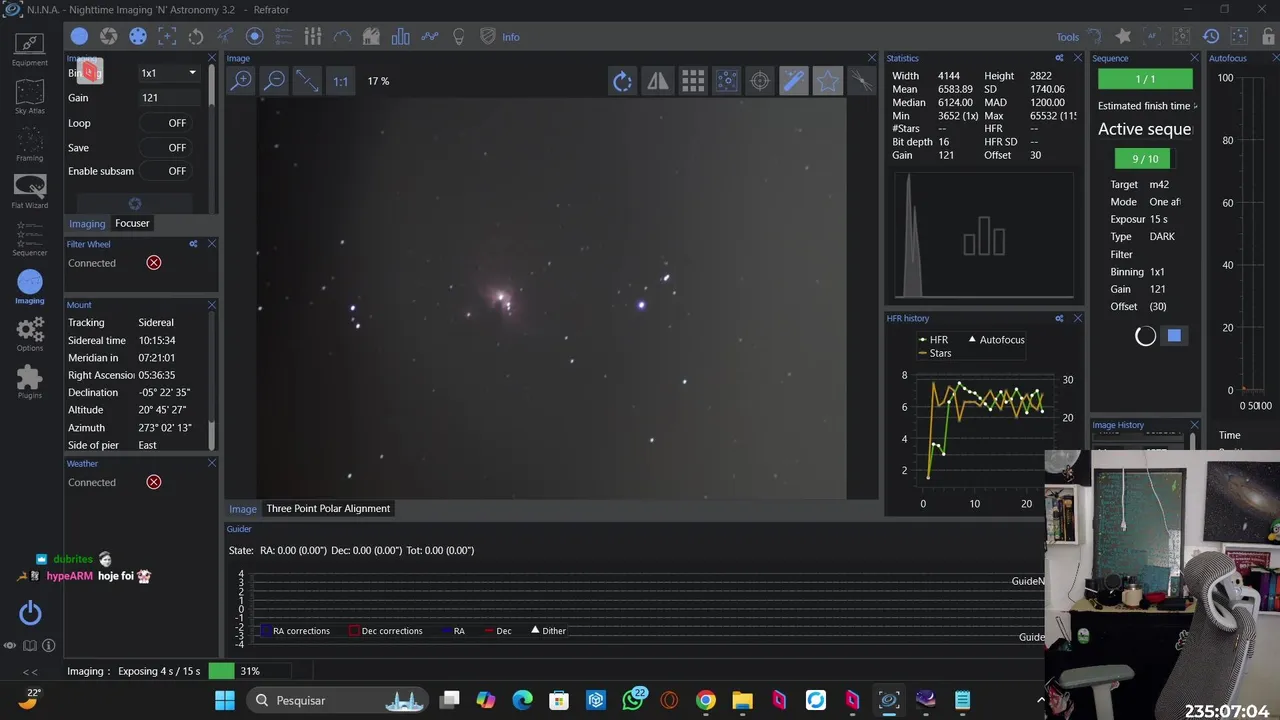1280x720 pixels.
Task: Open the Flat Wizard
Action: (x=29, y=191)
